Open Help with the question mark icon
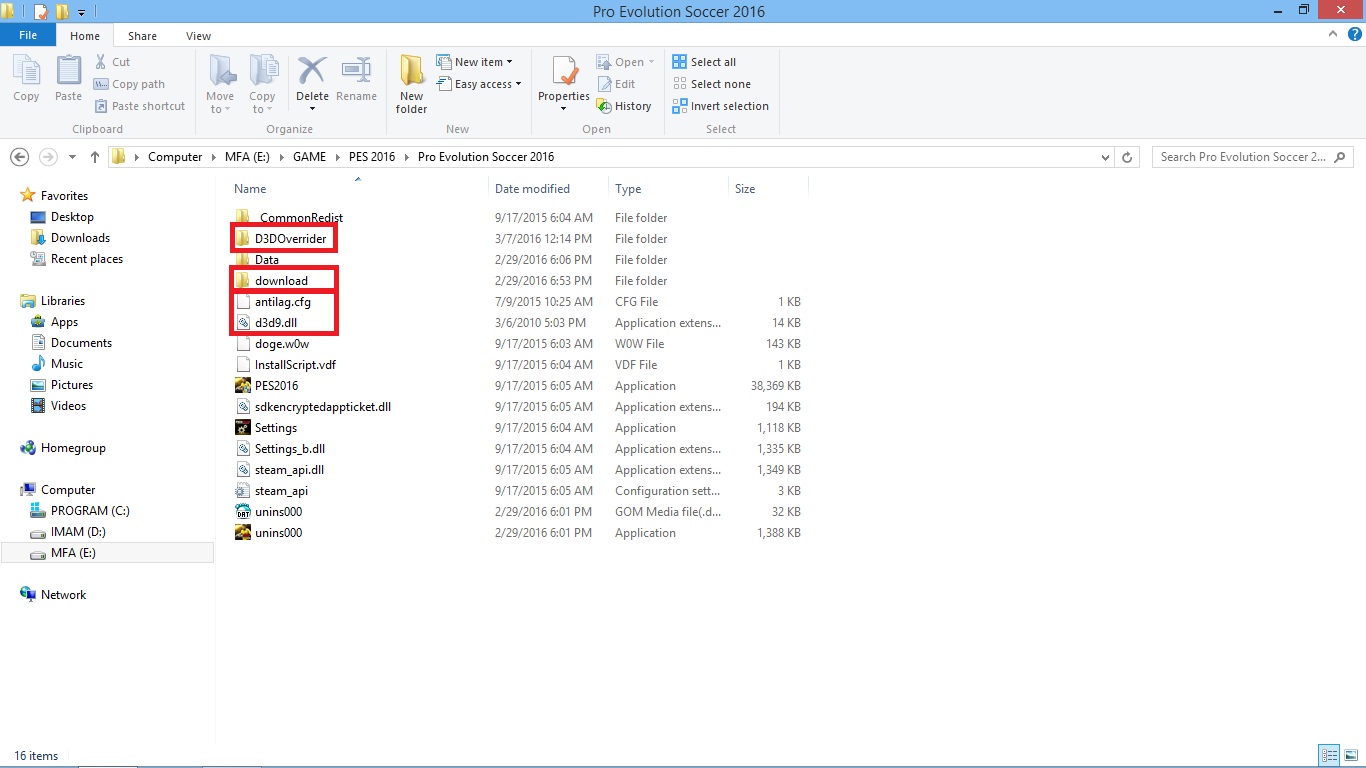Image resolution: width=1366 pixels, height=768 pixels. [x=1355, y=34]
